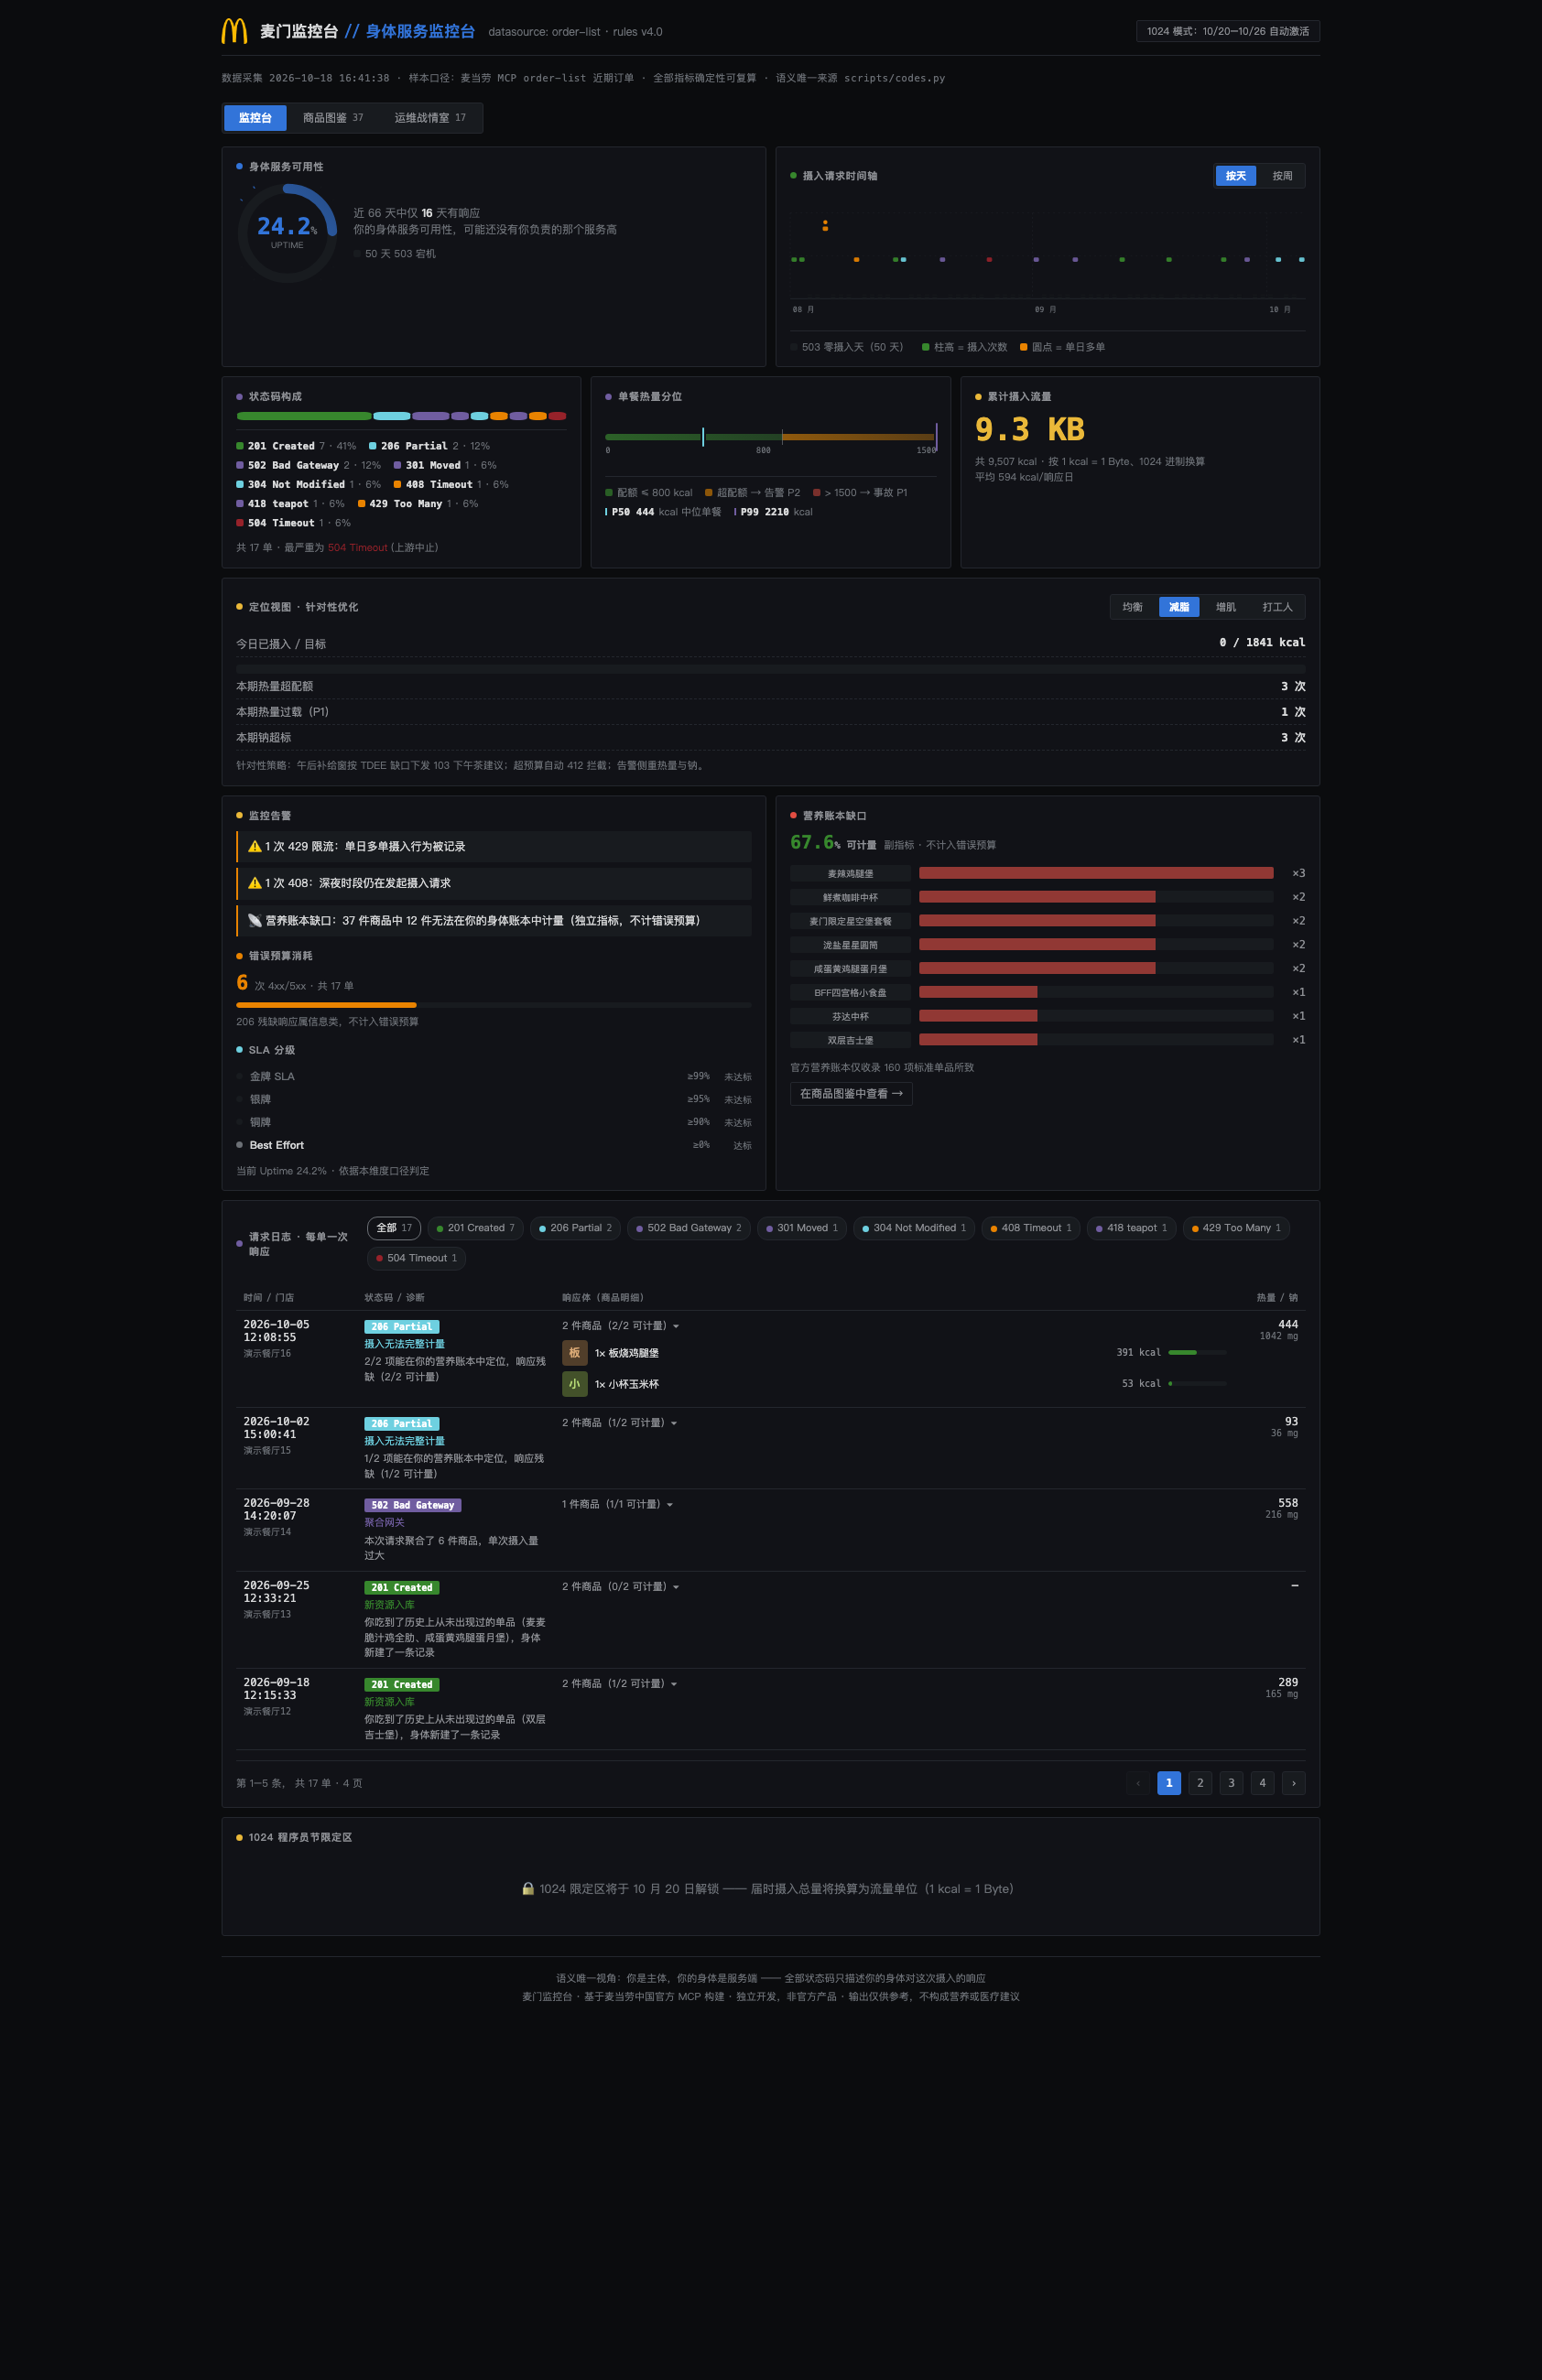Expand the 1 件商品 (1/1 可计量) row
This screenshot has width=1542, height=2380.
pos(617,1504)
